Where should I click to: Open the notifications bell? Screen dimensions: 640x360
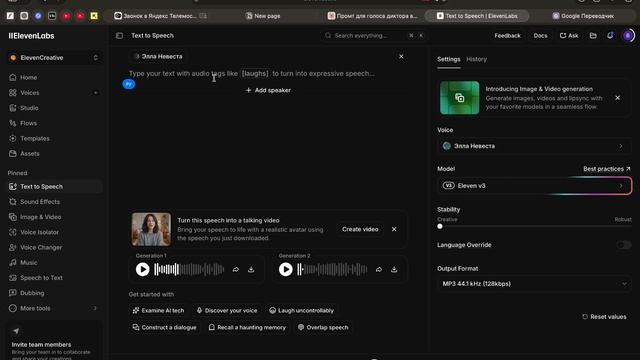[610, 36]
